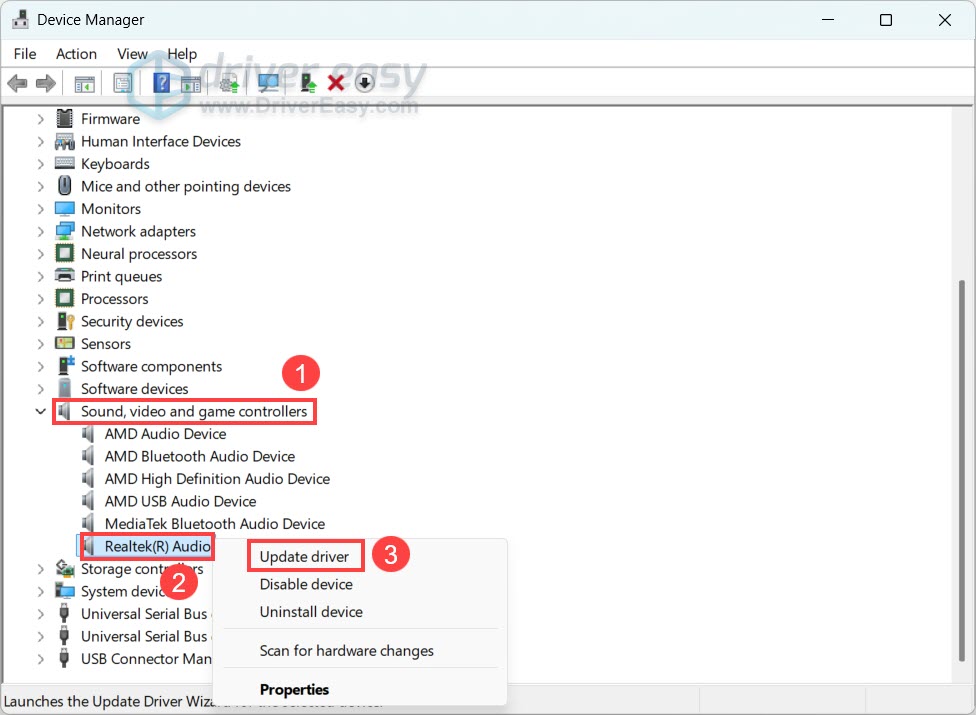976x715 pixels.
Task: Select the Human Interface Devices label
Action: (x=161, y=141)
